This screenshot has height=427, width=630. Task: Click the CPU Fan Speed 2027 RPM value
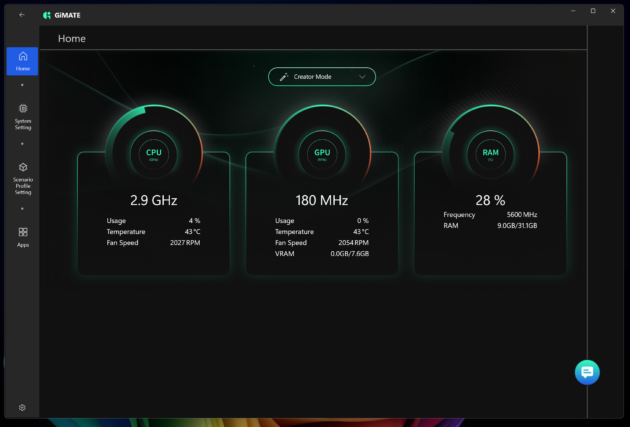coord(185,243)
